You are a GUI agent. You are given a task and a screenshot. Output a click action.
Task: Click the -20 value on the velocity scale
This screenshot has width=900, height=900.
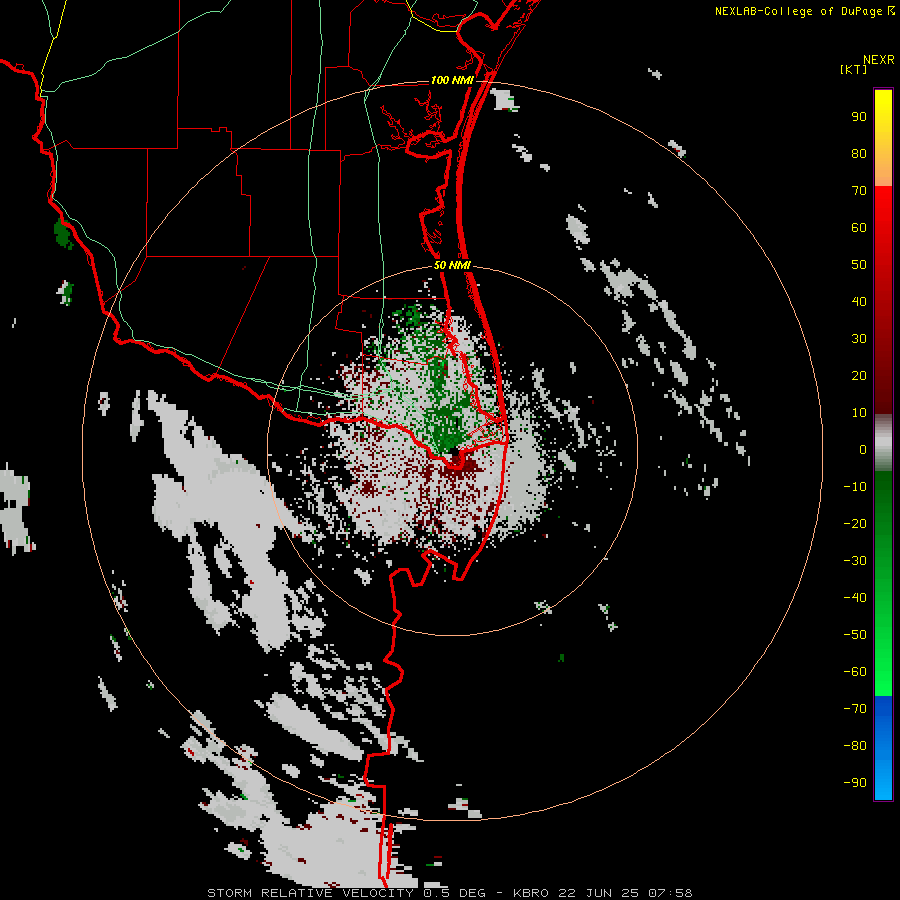point(855,524)
